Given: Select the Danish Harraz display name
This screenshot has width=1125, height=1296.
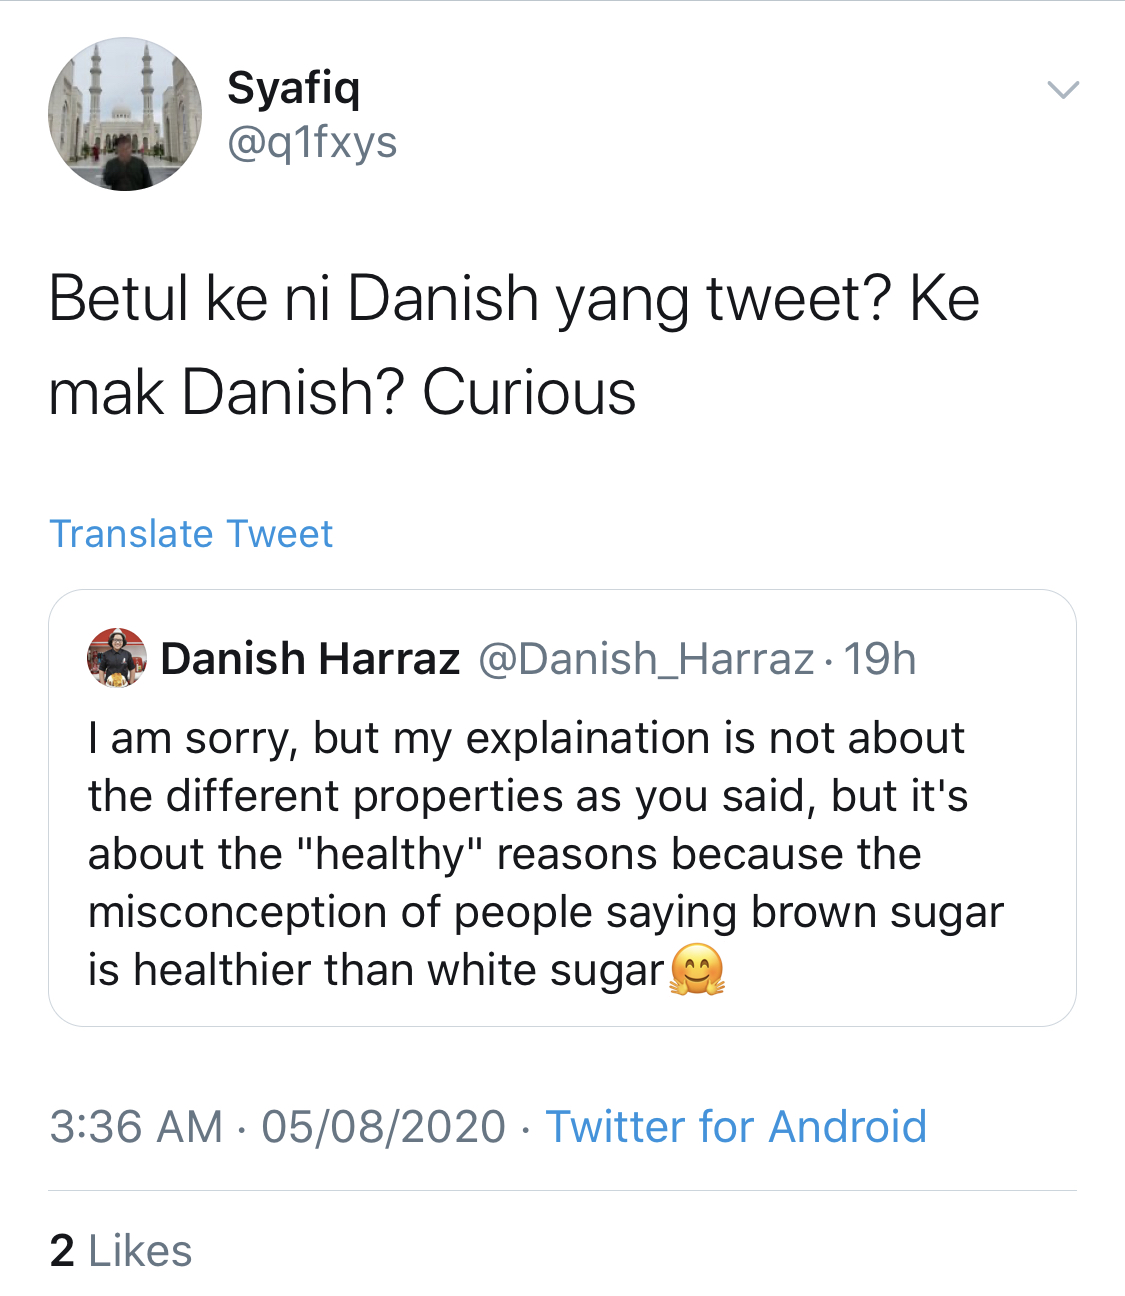Looking at the screenshot, I should tap(310, 659).
